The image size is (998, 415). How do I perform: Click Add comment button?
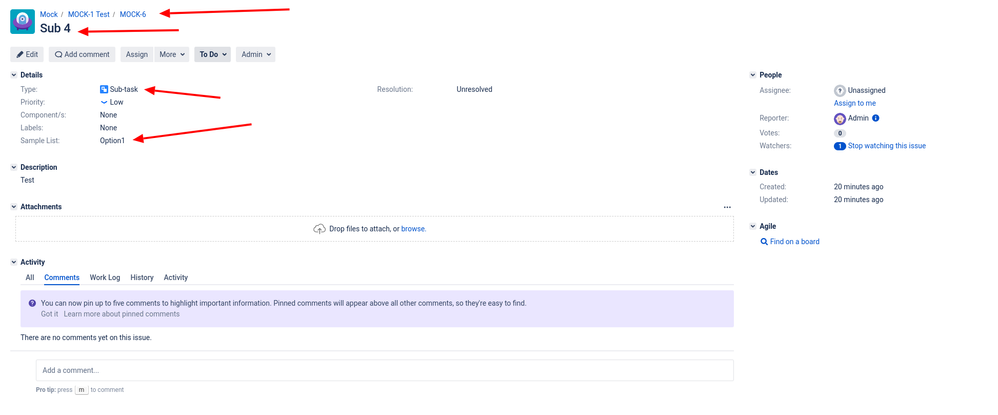point(82,55)
